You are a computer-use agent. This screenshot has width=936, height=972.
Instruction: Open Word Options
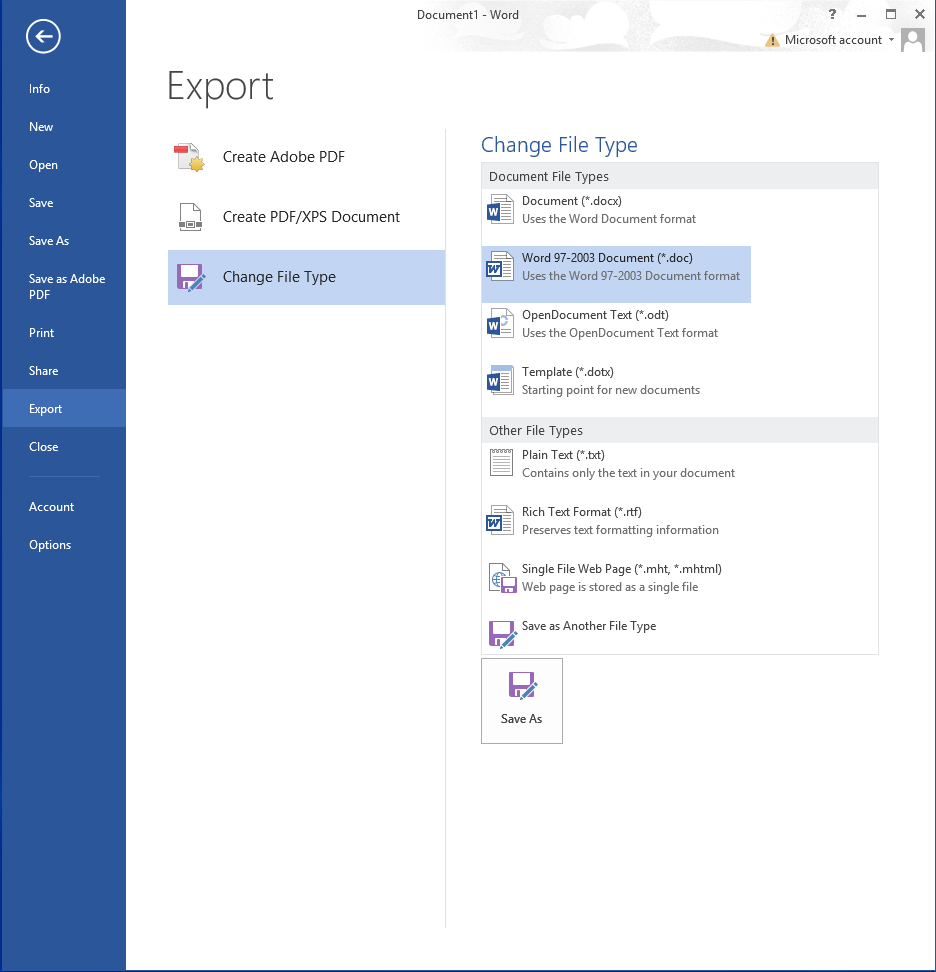(x=64, y=545)
